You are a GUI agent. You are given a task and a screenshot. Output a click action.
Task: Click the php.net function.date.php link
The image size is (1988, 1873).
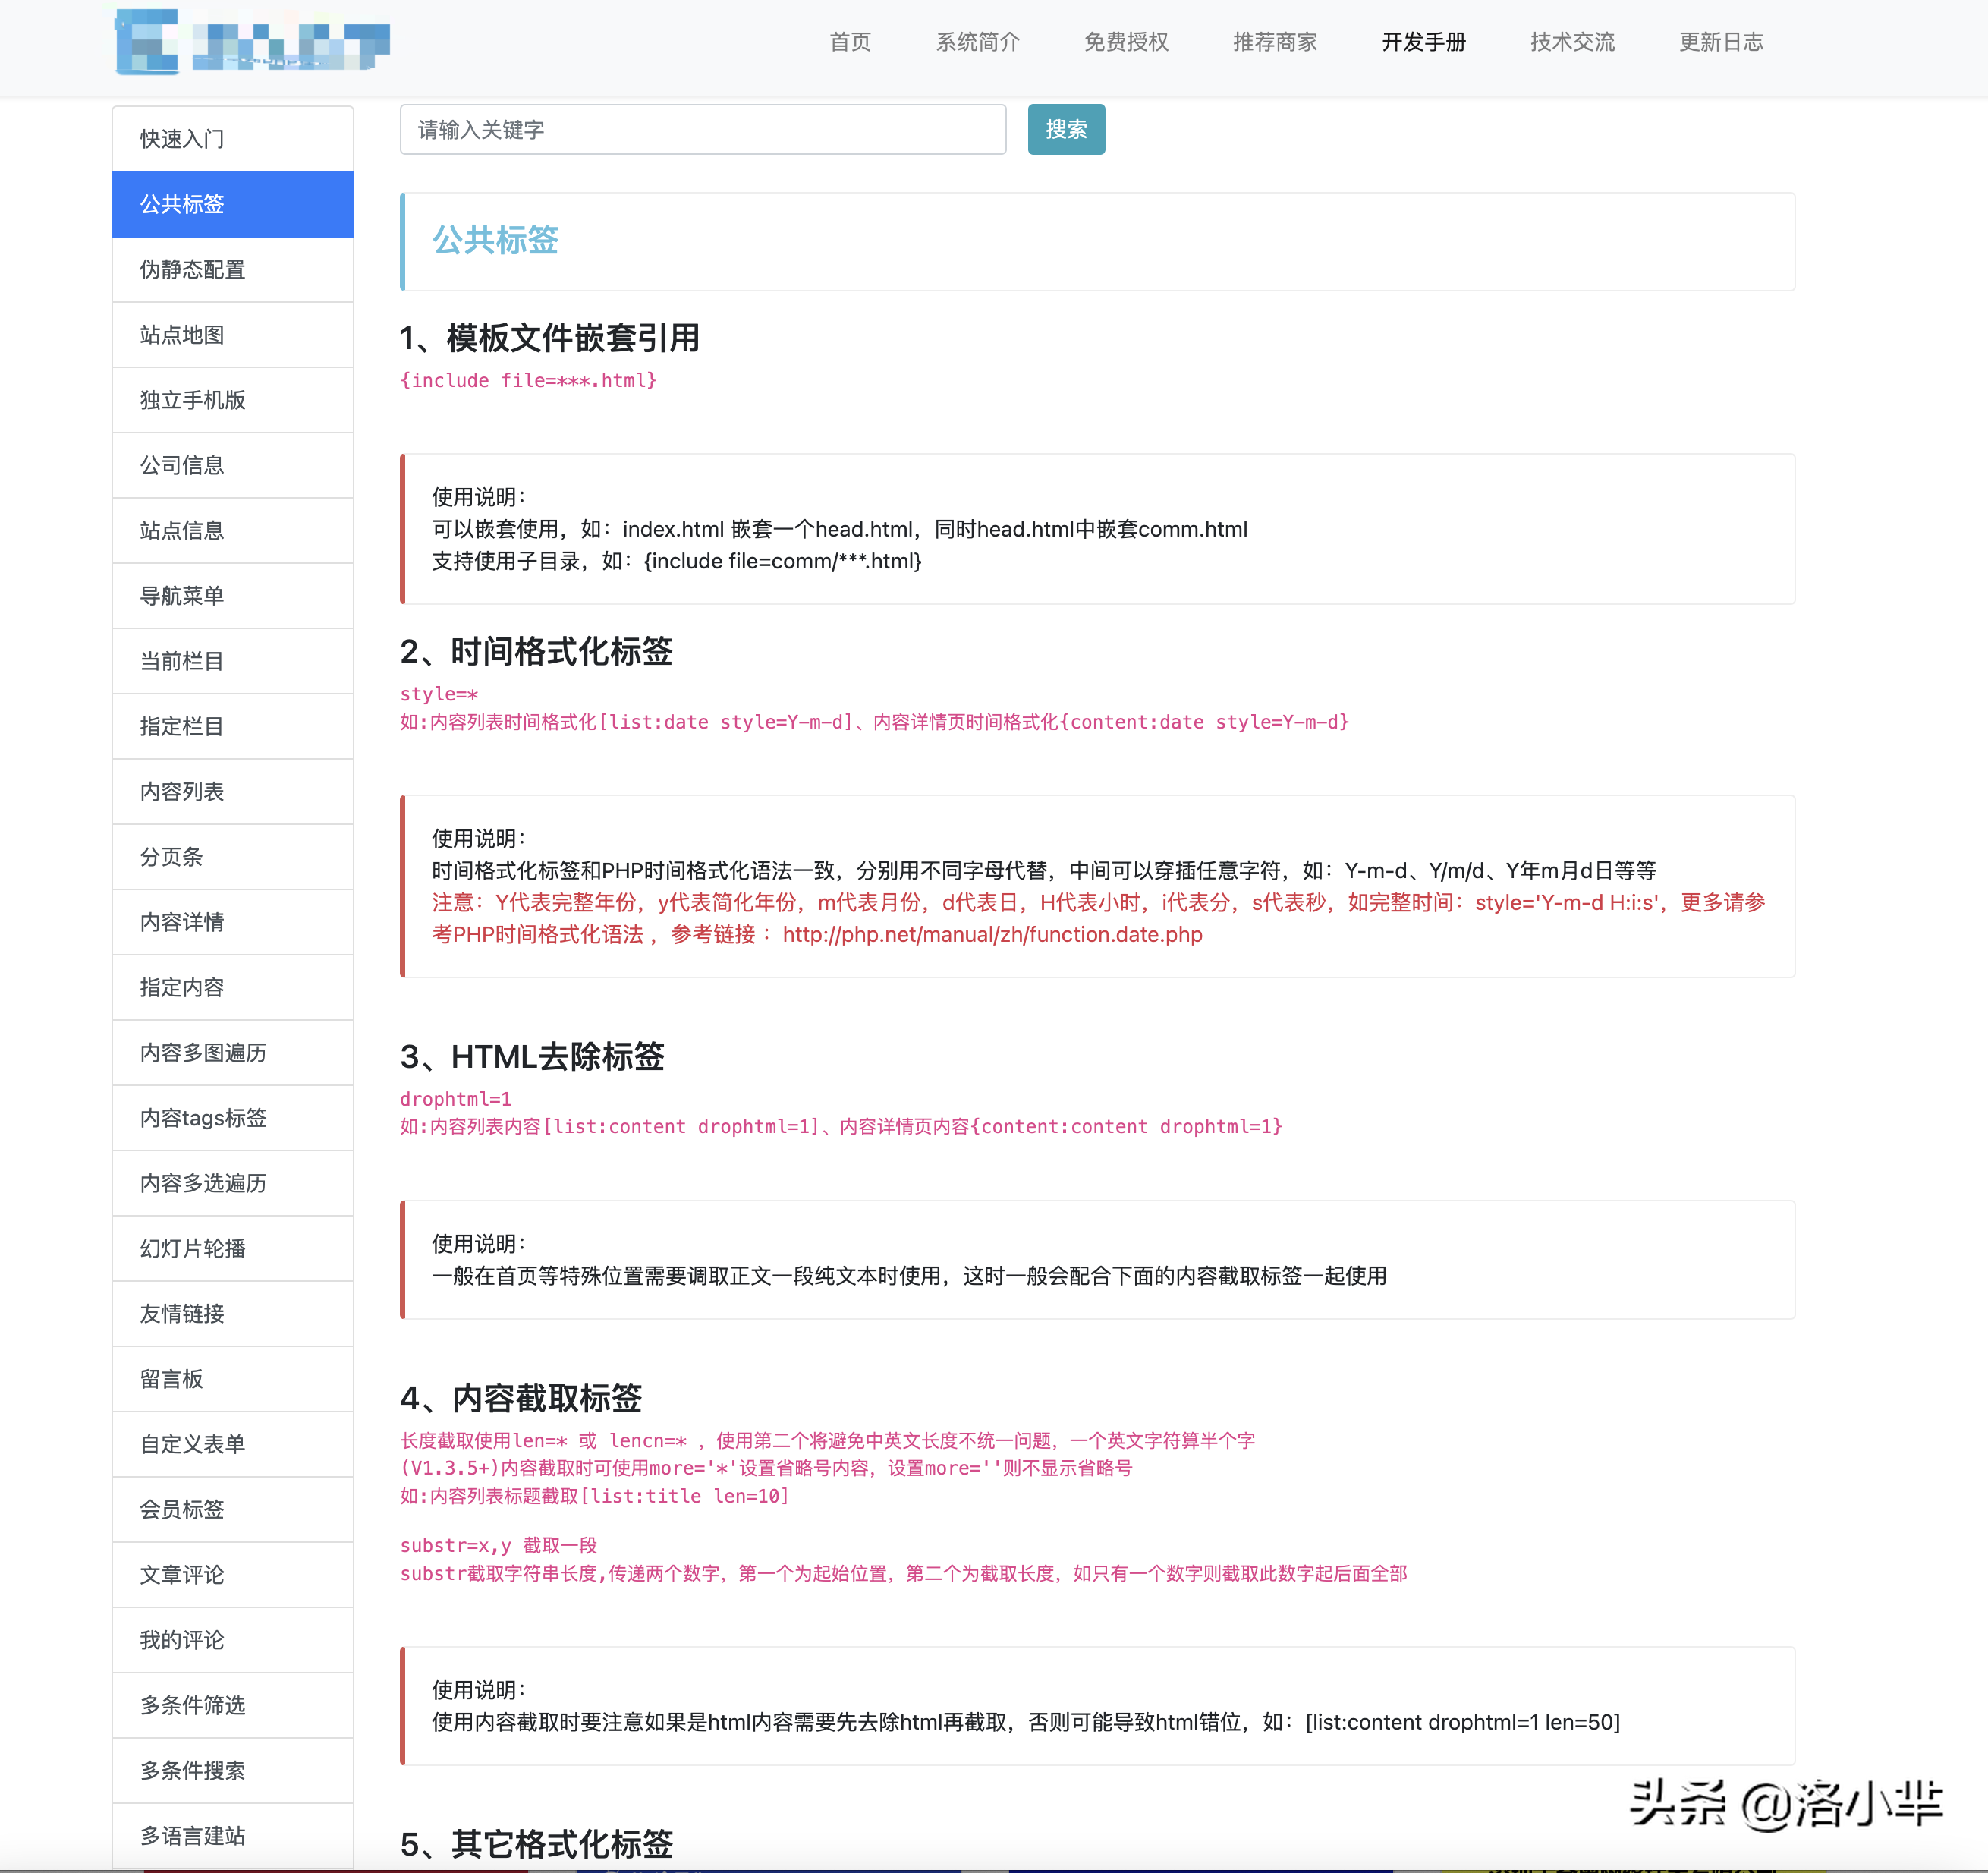(992, 934)
